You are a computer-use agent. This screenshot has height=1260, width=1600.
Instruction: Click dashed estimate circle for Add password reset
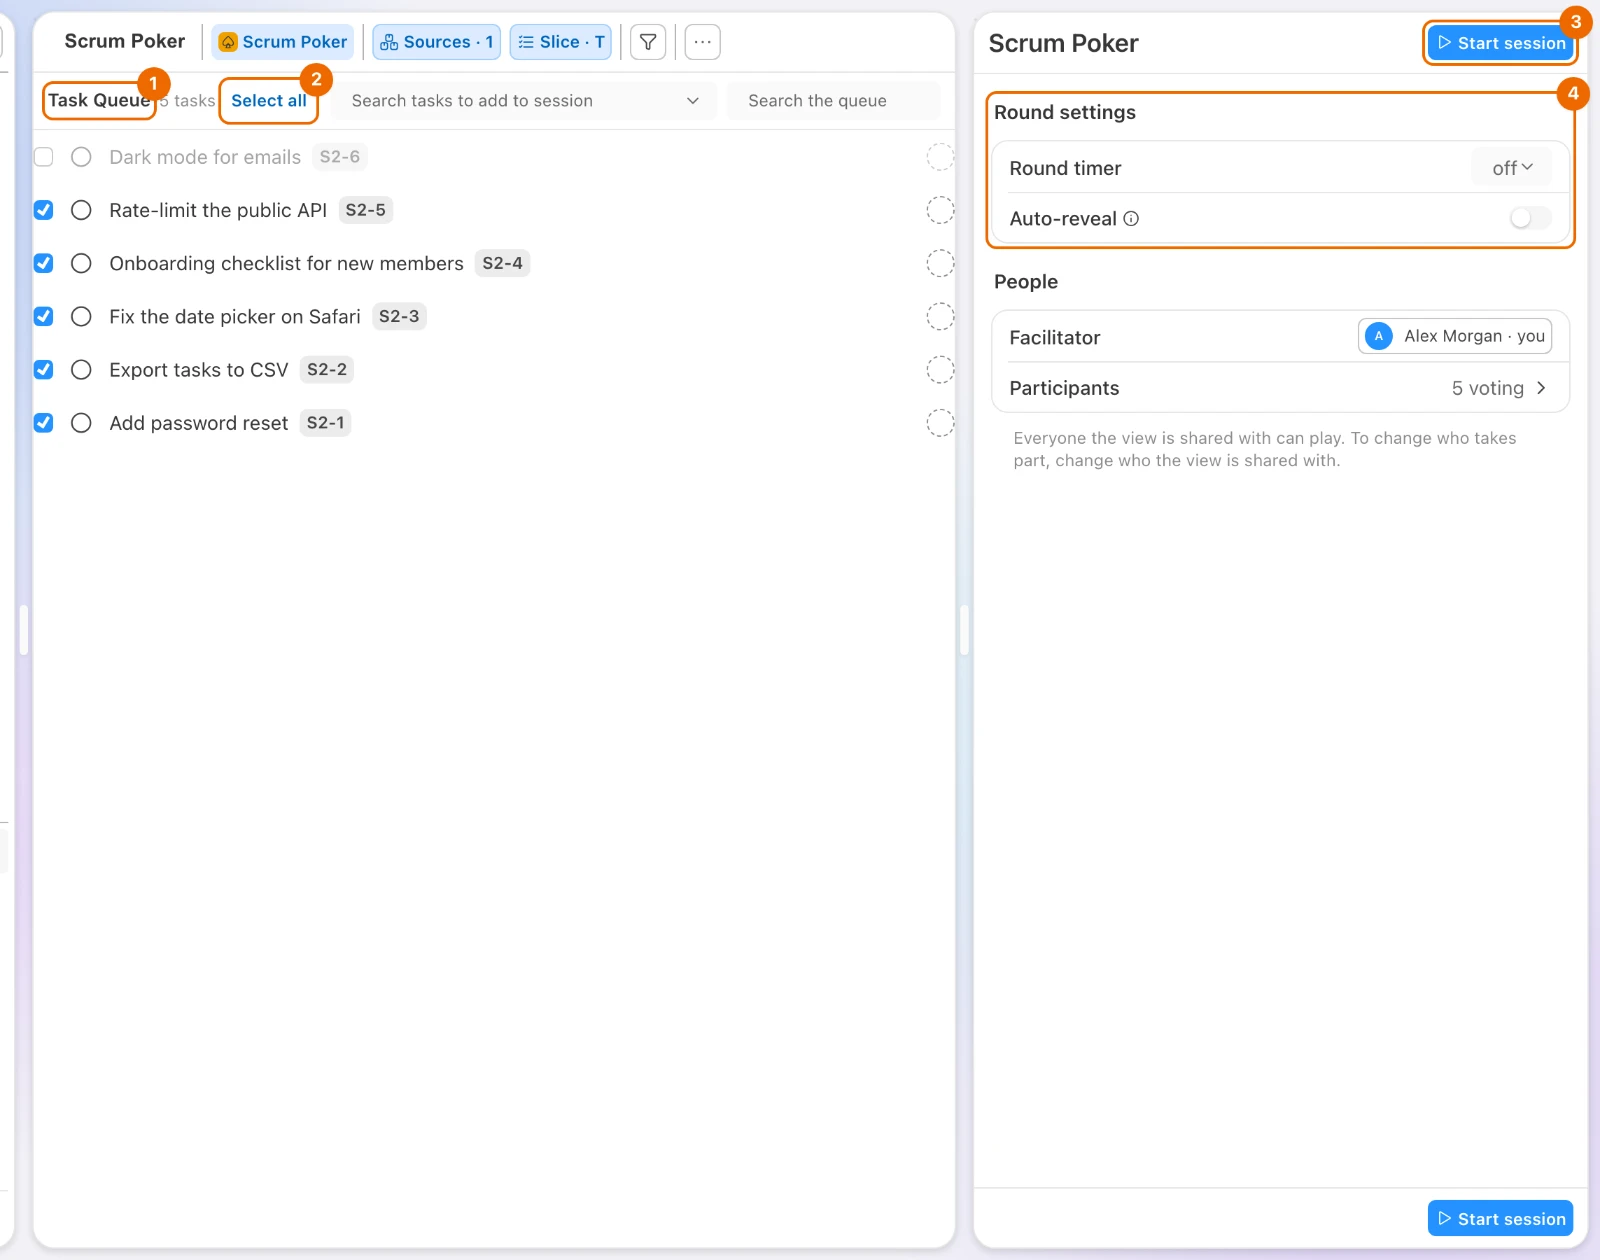pyautogui.click(x=940, y=423)
